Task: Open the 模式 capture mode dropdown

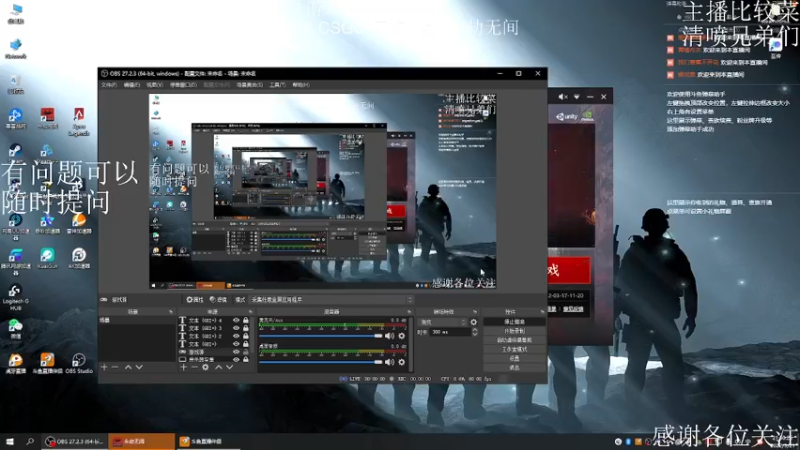Action: [331, 299]
